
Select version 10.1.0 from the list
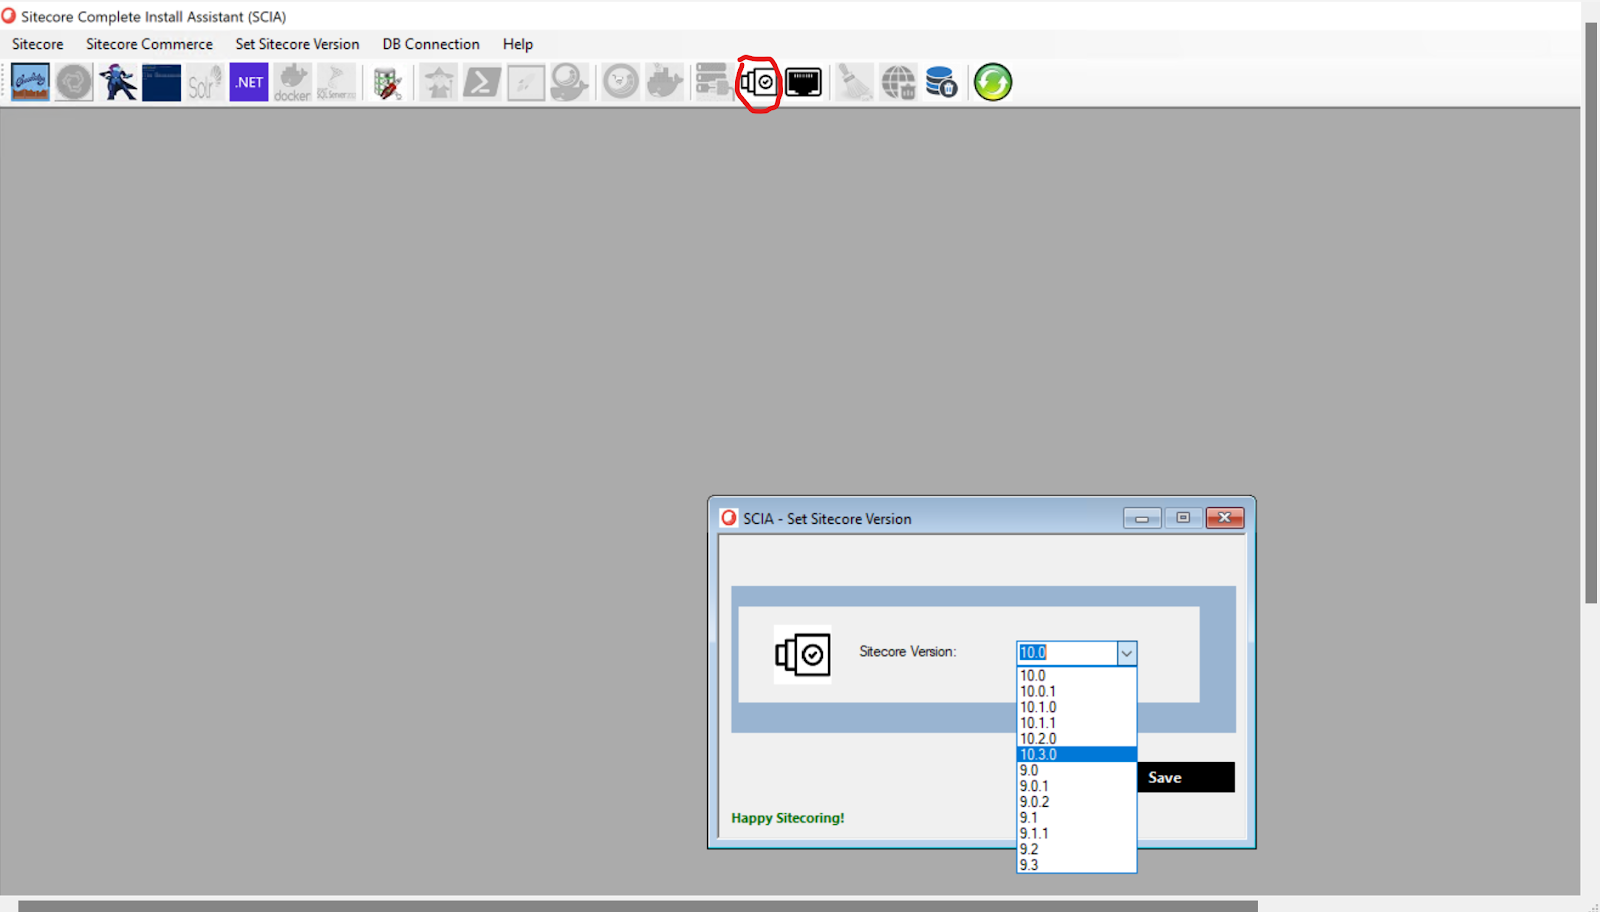(x=1076, y=707)
